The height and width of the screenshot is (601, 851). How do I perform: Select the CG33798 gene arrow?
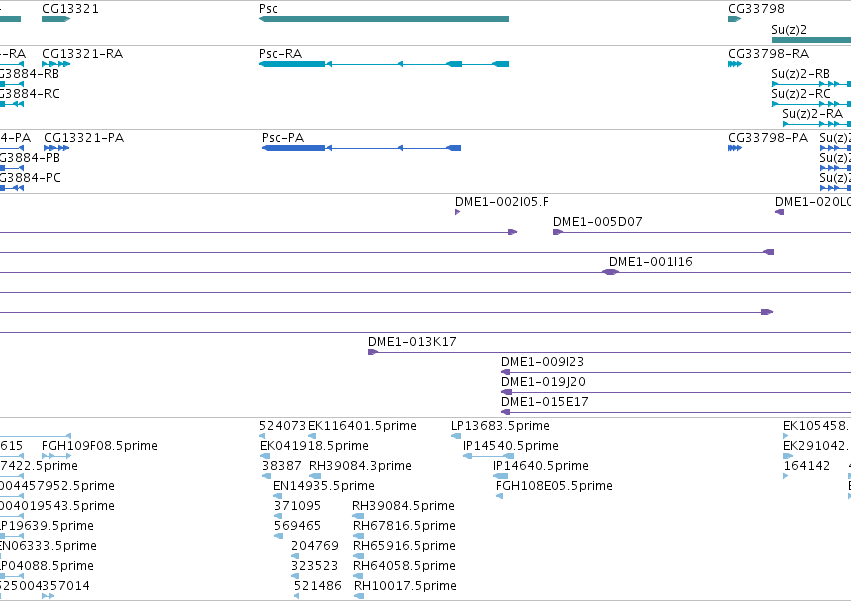[734, 19]
